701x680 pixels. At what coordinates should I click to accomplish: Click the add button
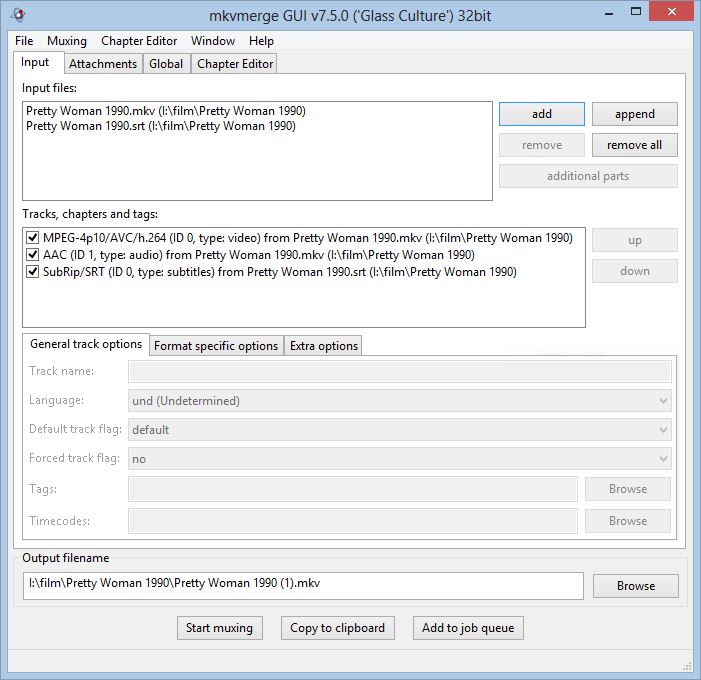coord(542,114)
